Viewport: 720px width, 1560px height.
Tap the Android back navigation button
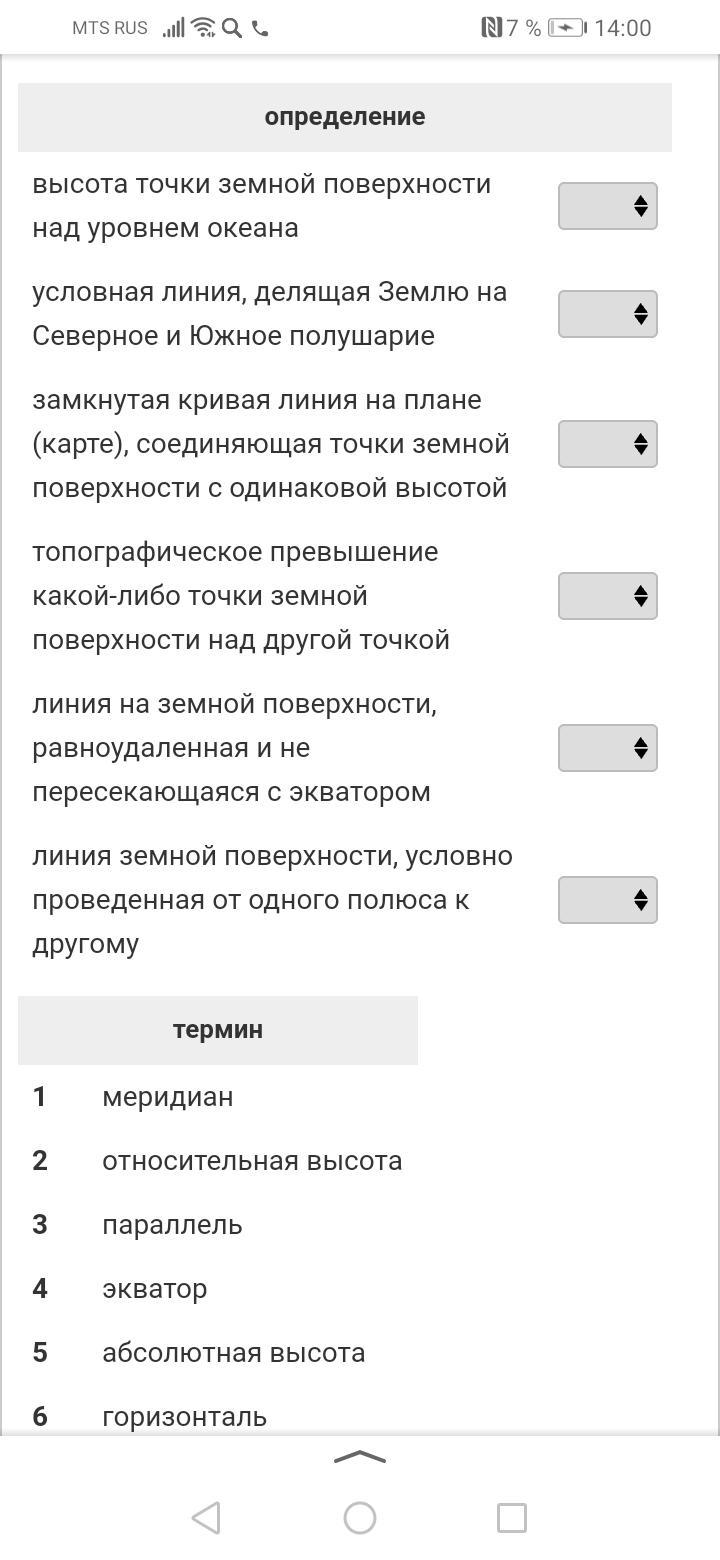(x=206, y=1518)
